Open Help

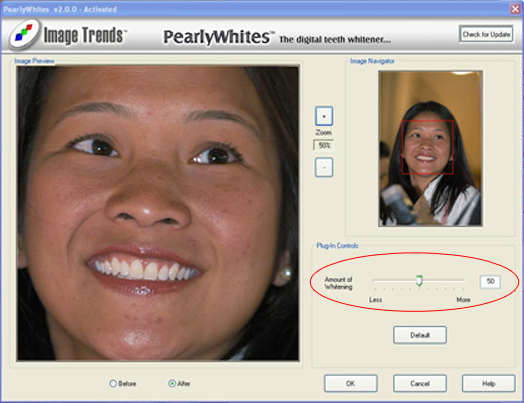[489, 383]
